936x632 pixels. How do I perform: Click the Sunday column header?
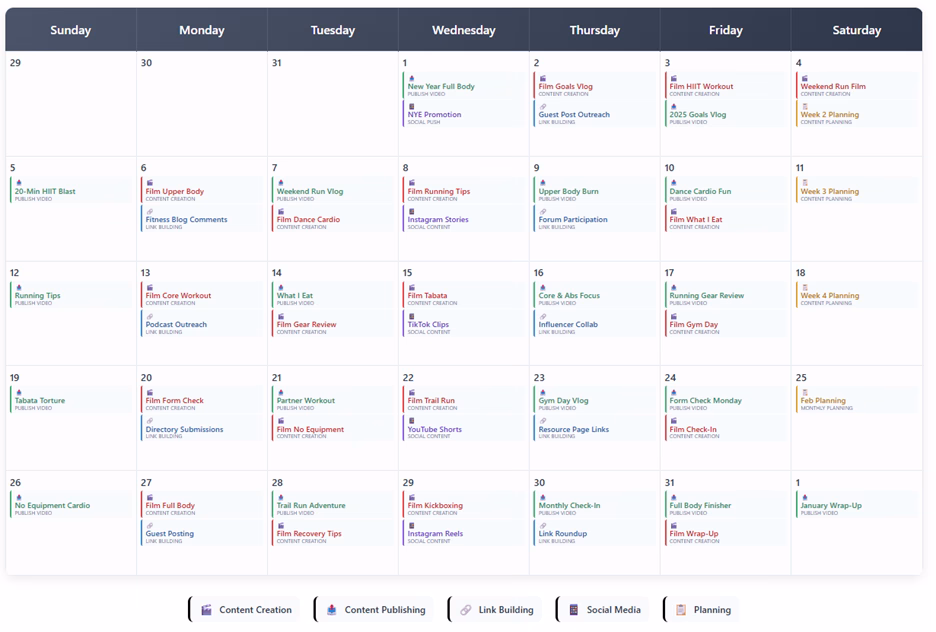pos(70,30)
